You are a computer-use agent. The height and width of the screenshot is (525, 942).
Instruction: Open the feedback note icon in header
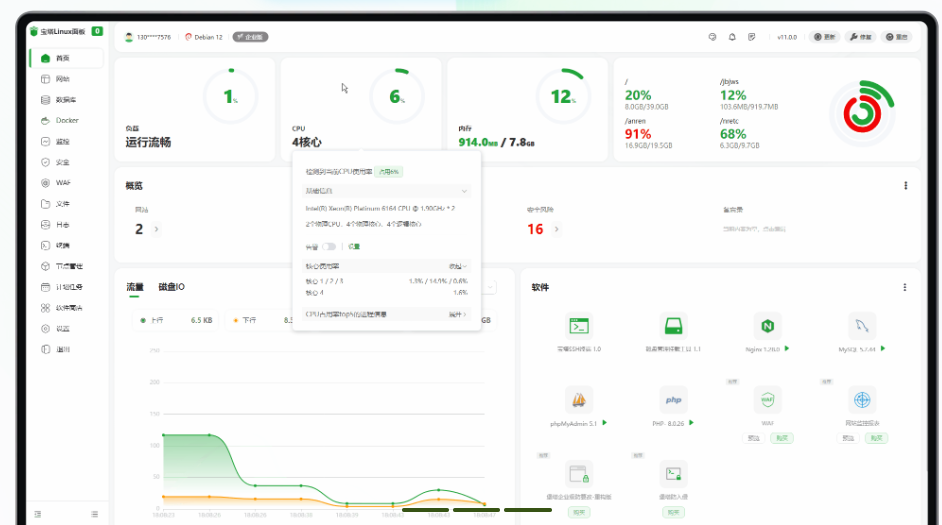752,37
